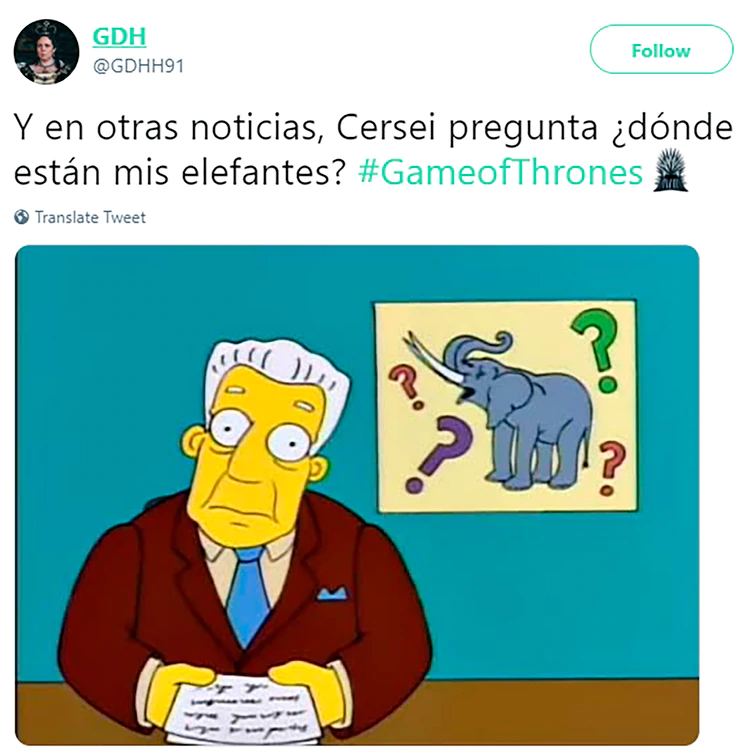750x754 pixels.
Task: Open the GDH profile avatar picture
Action: [x=46, y=51]
